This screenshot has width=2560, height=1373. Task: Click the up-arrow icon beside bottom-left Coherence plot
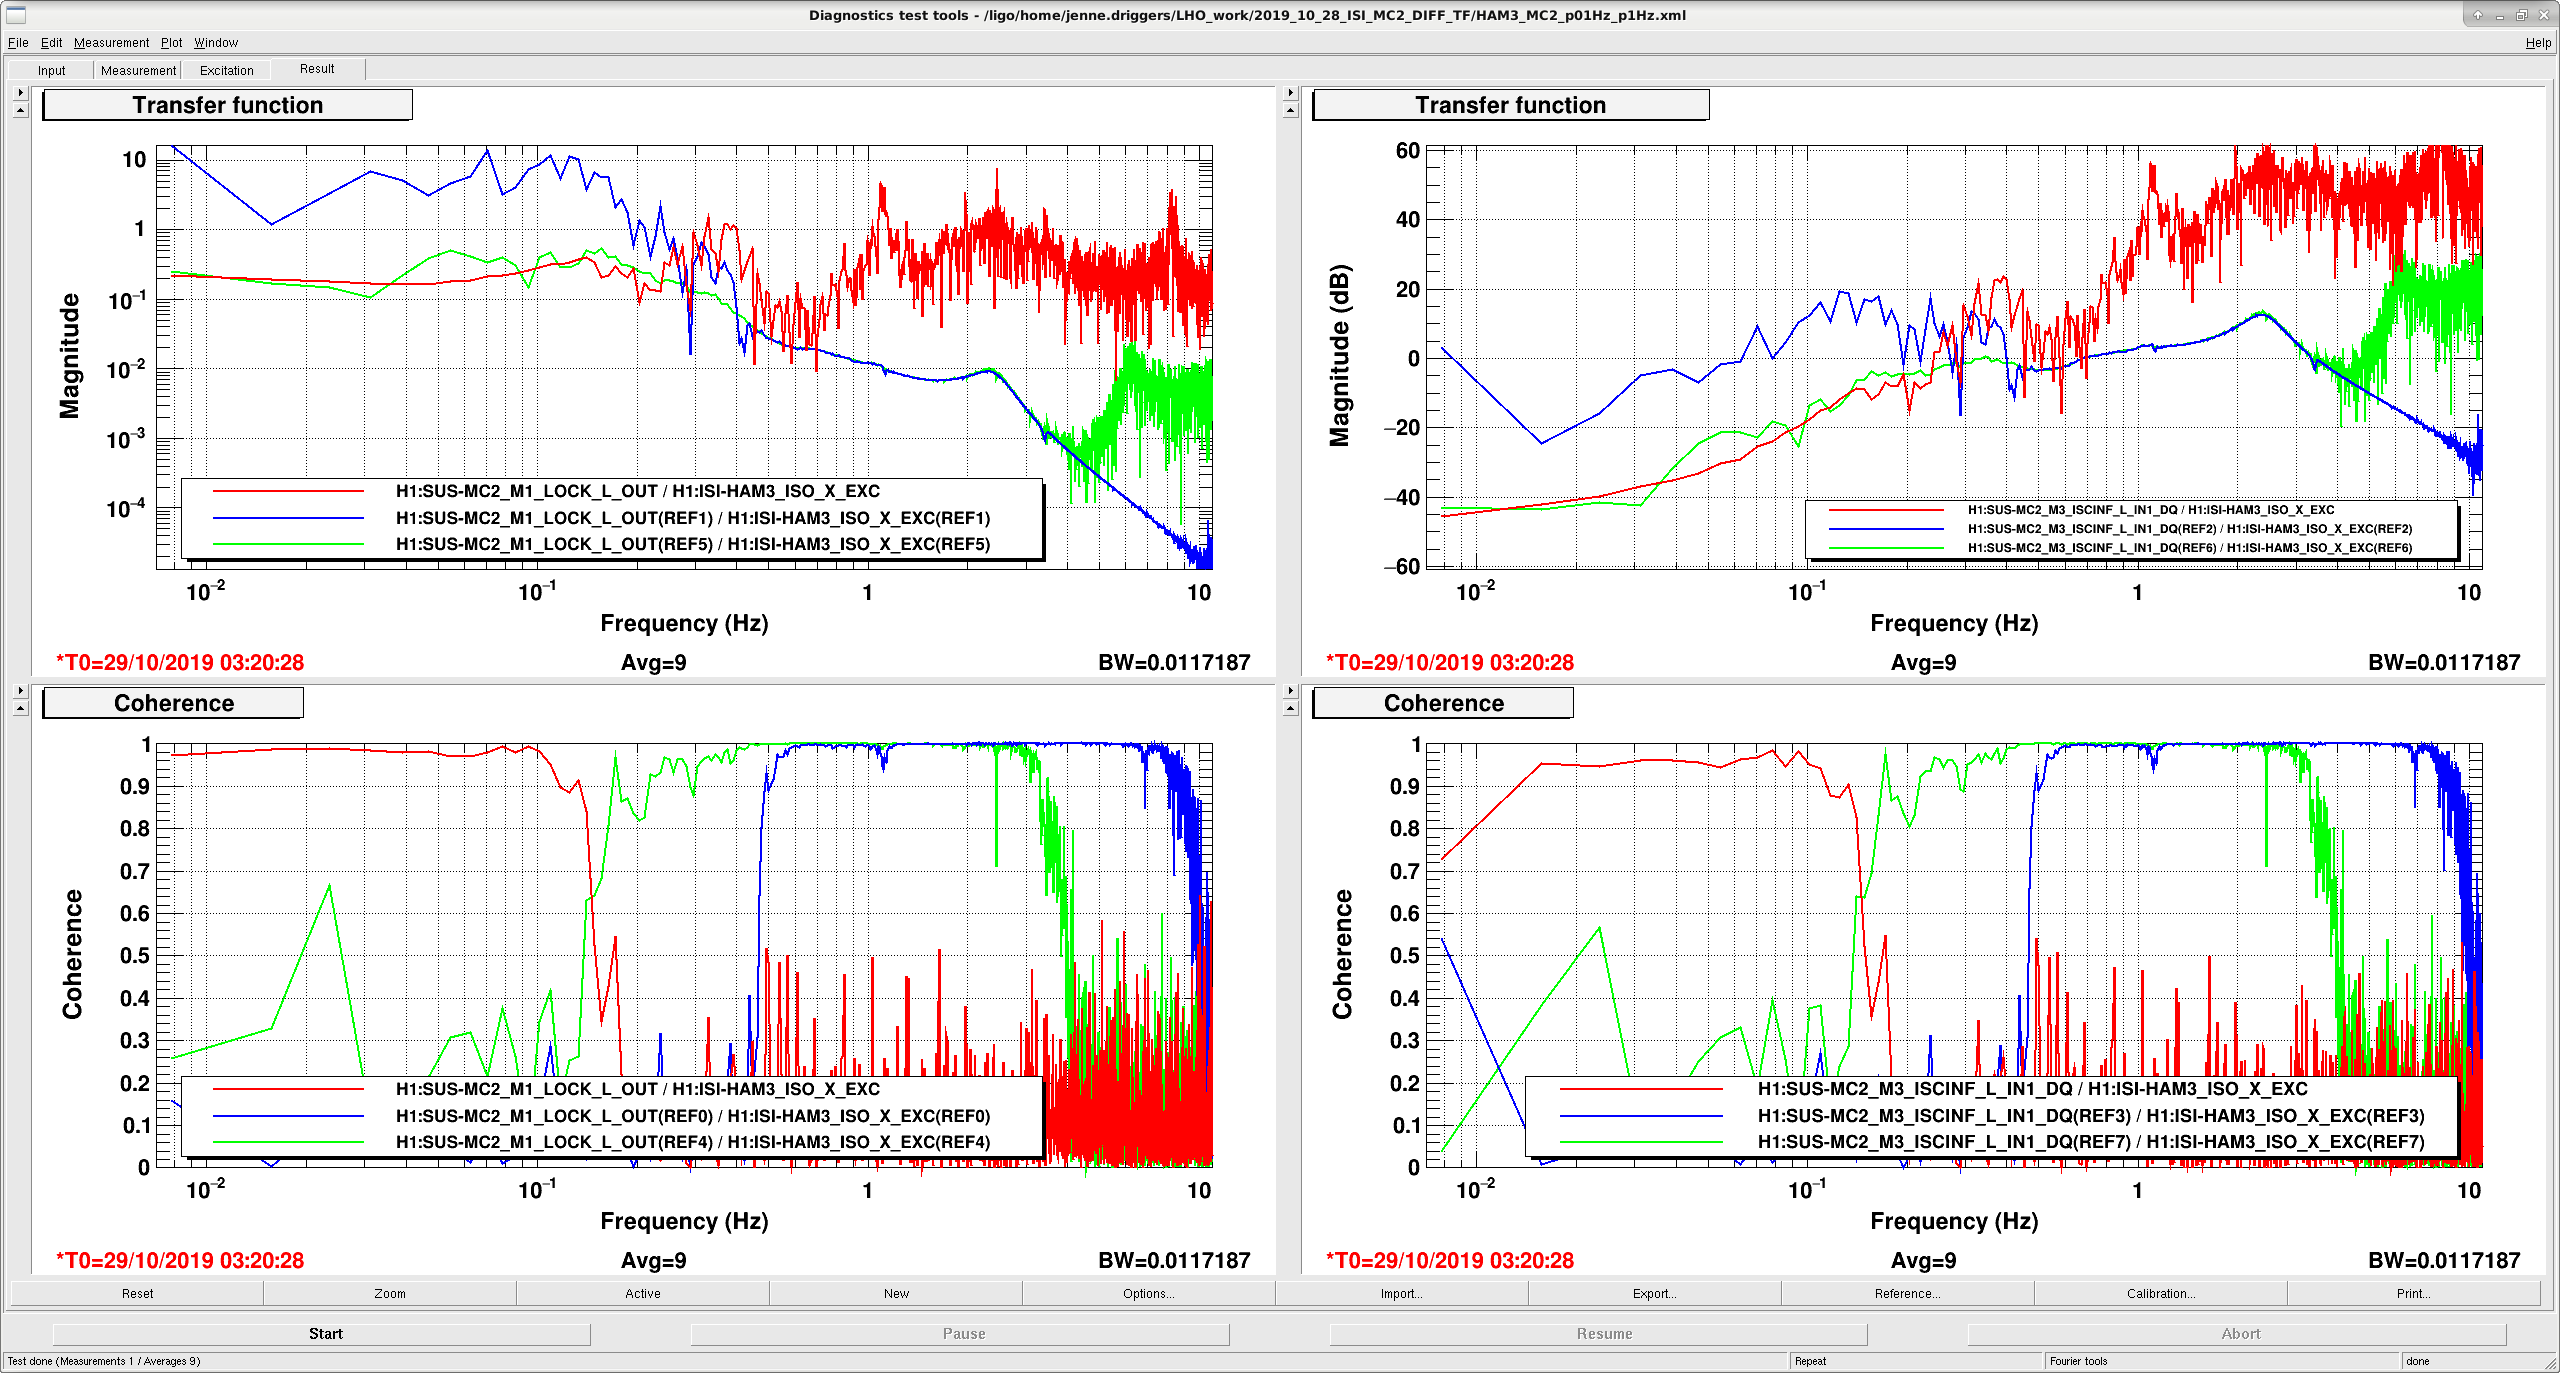20,708
